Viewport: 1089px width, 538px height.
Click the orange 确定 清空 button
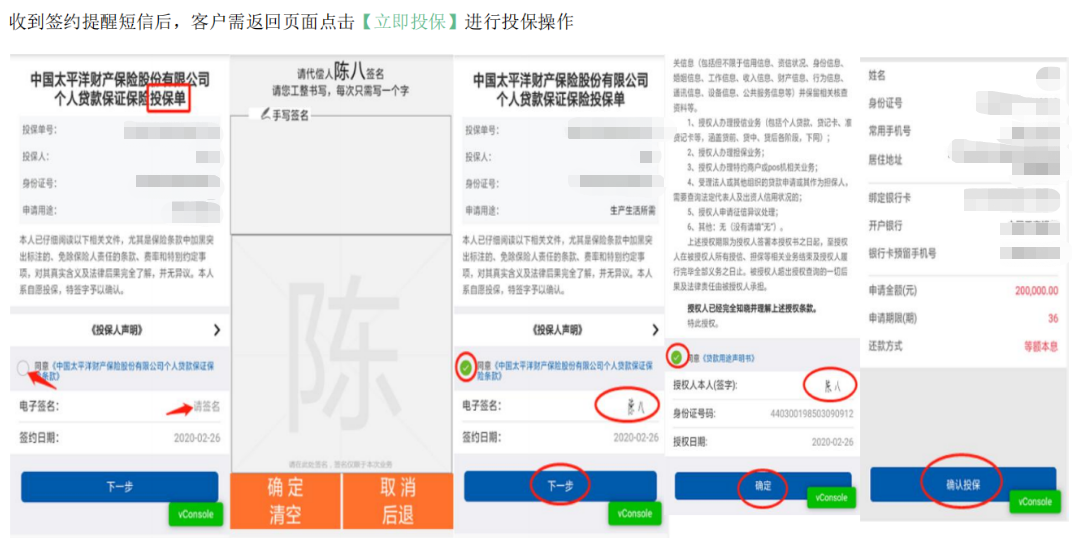coord(285,501)
